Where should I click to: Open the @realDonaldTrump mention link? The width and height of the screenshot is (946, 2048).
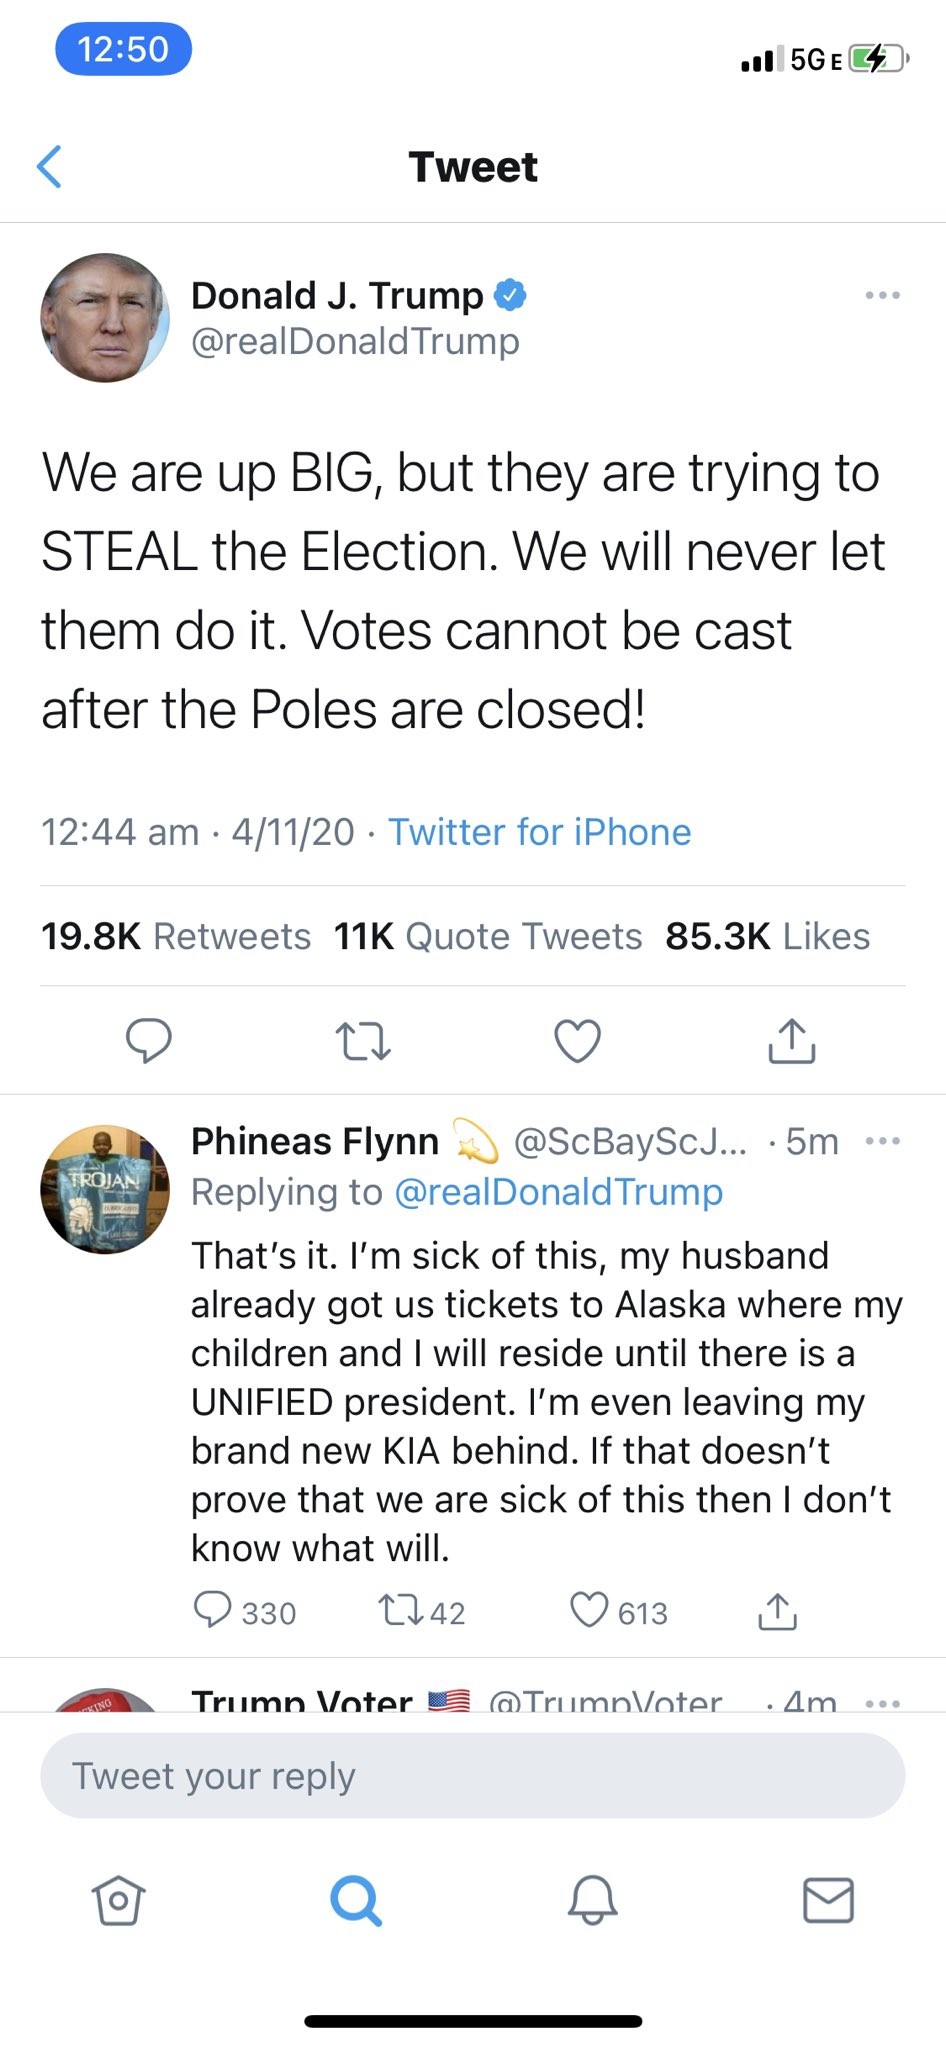pyautogui.click(x=558, y=1192)
